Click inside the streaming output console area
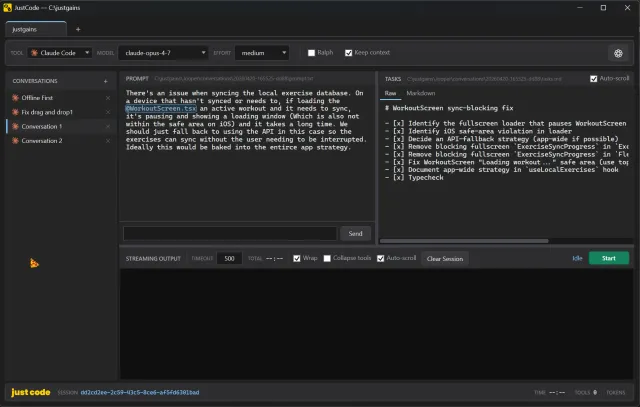The image size is (640, 407). (376, 324)
